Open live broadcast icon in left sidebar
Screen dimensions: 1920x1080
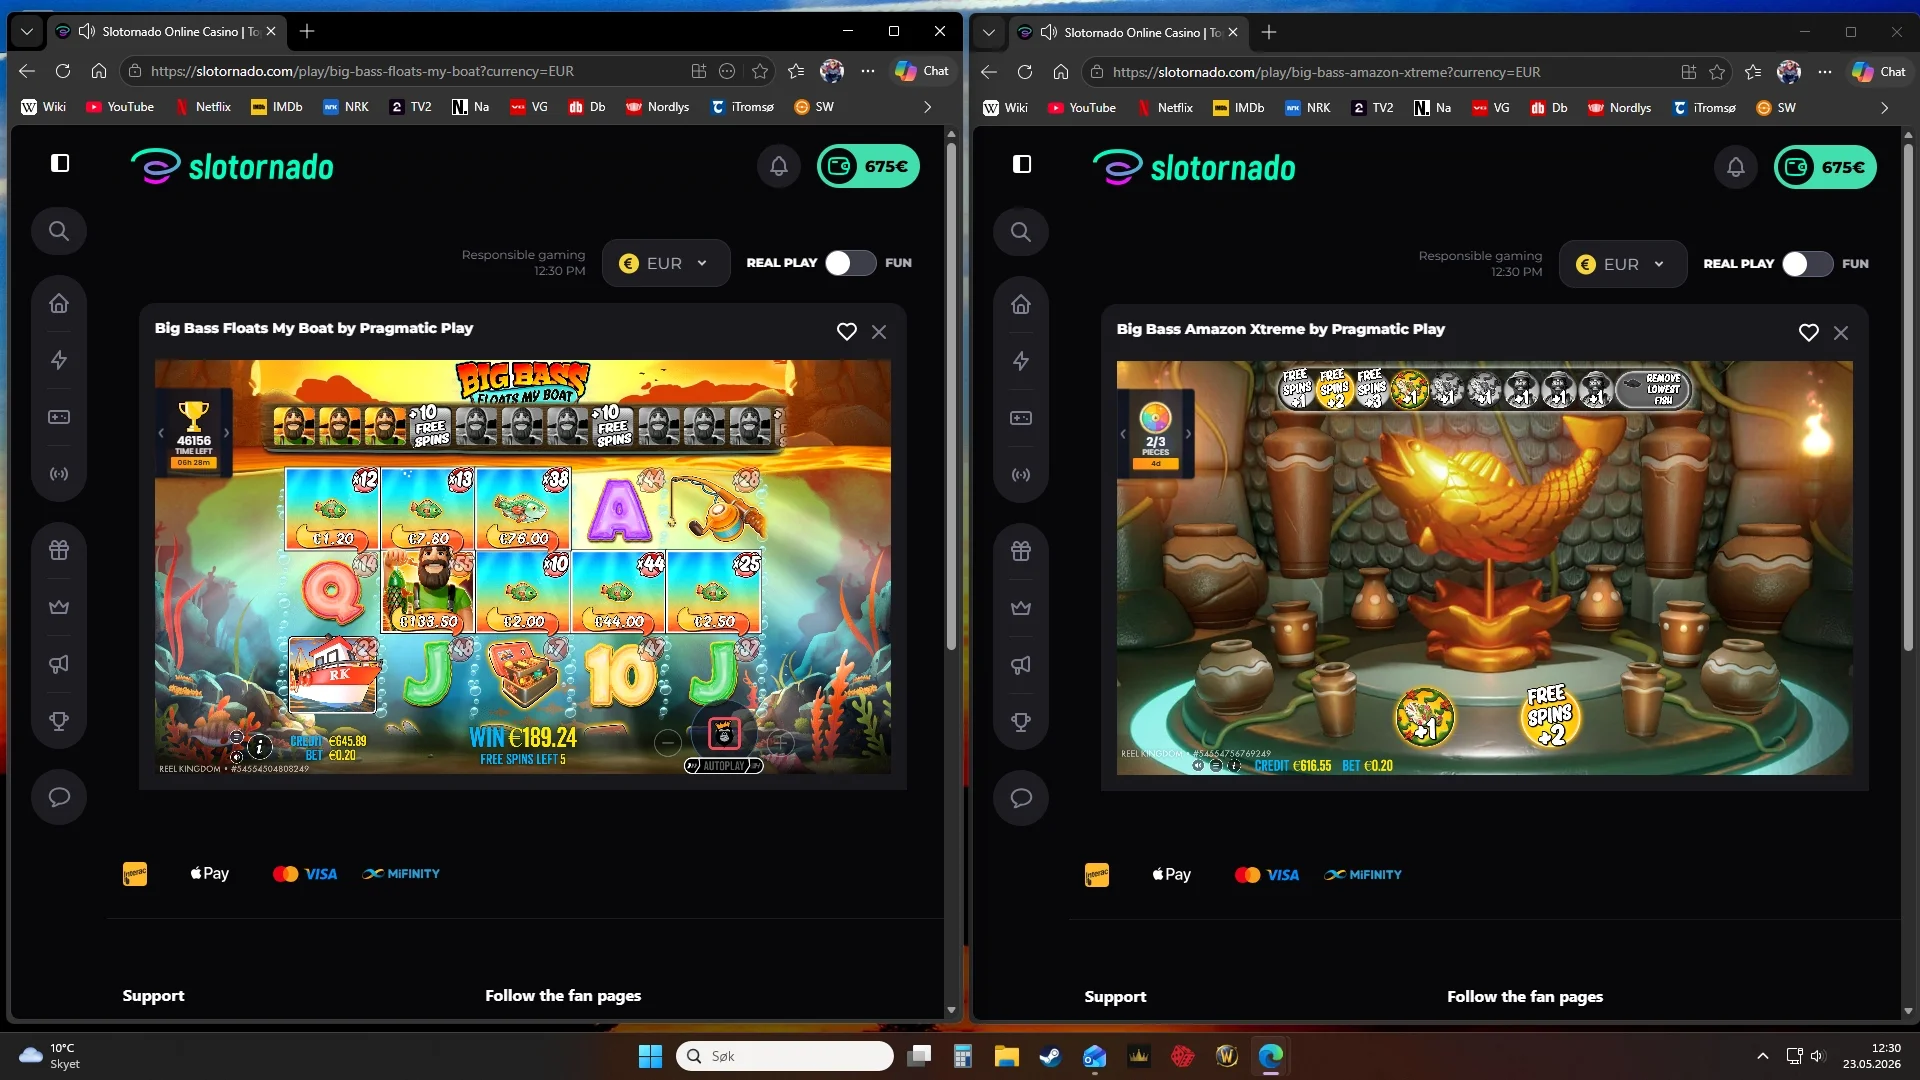59,474
